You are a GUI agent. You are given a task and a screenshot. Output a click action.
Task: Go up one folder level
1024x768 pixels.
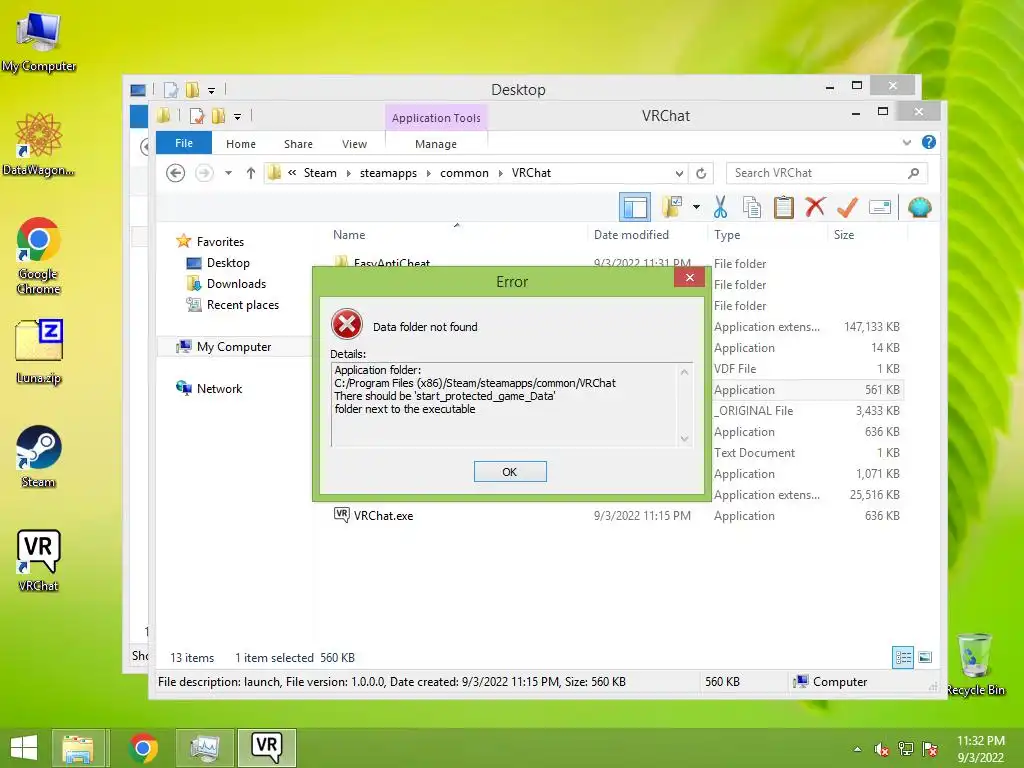coord(251,173)
